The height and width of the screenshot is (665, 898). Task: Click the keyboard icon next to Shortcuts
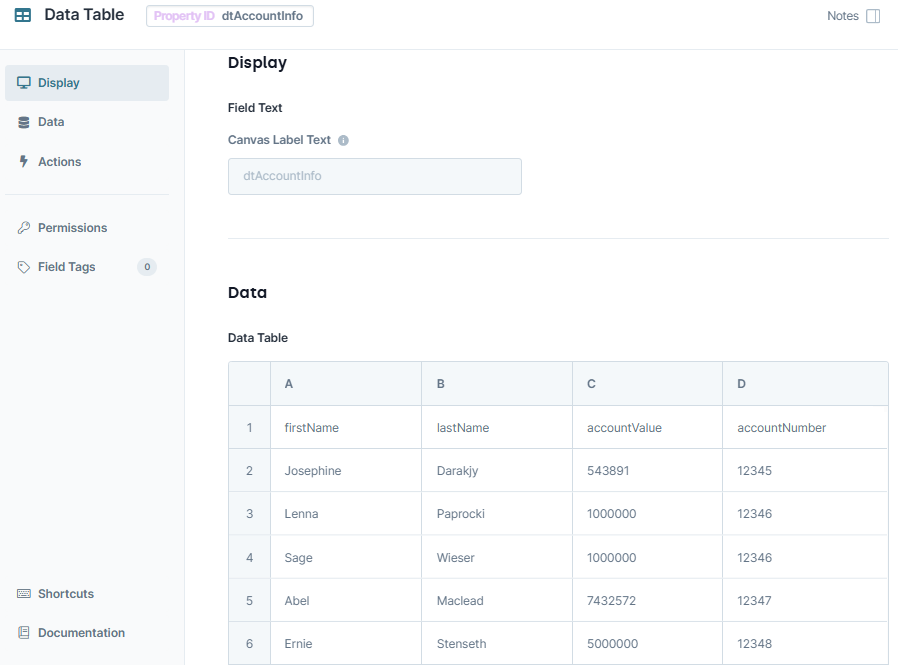pos(23,593)
